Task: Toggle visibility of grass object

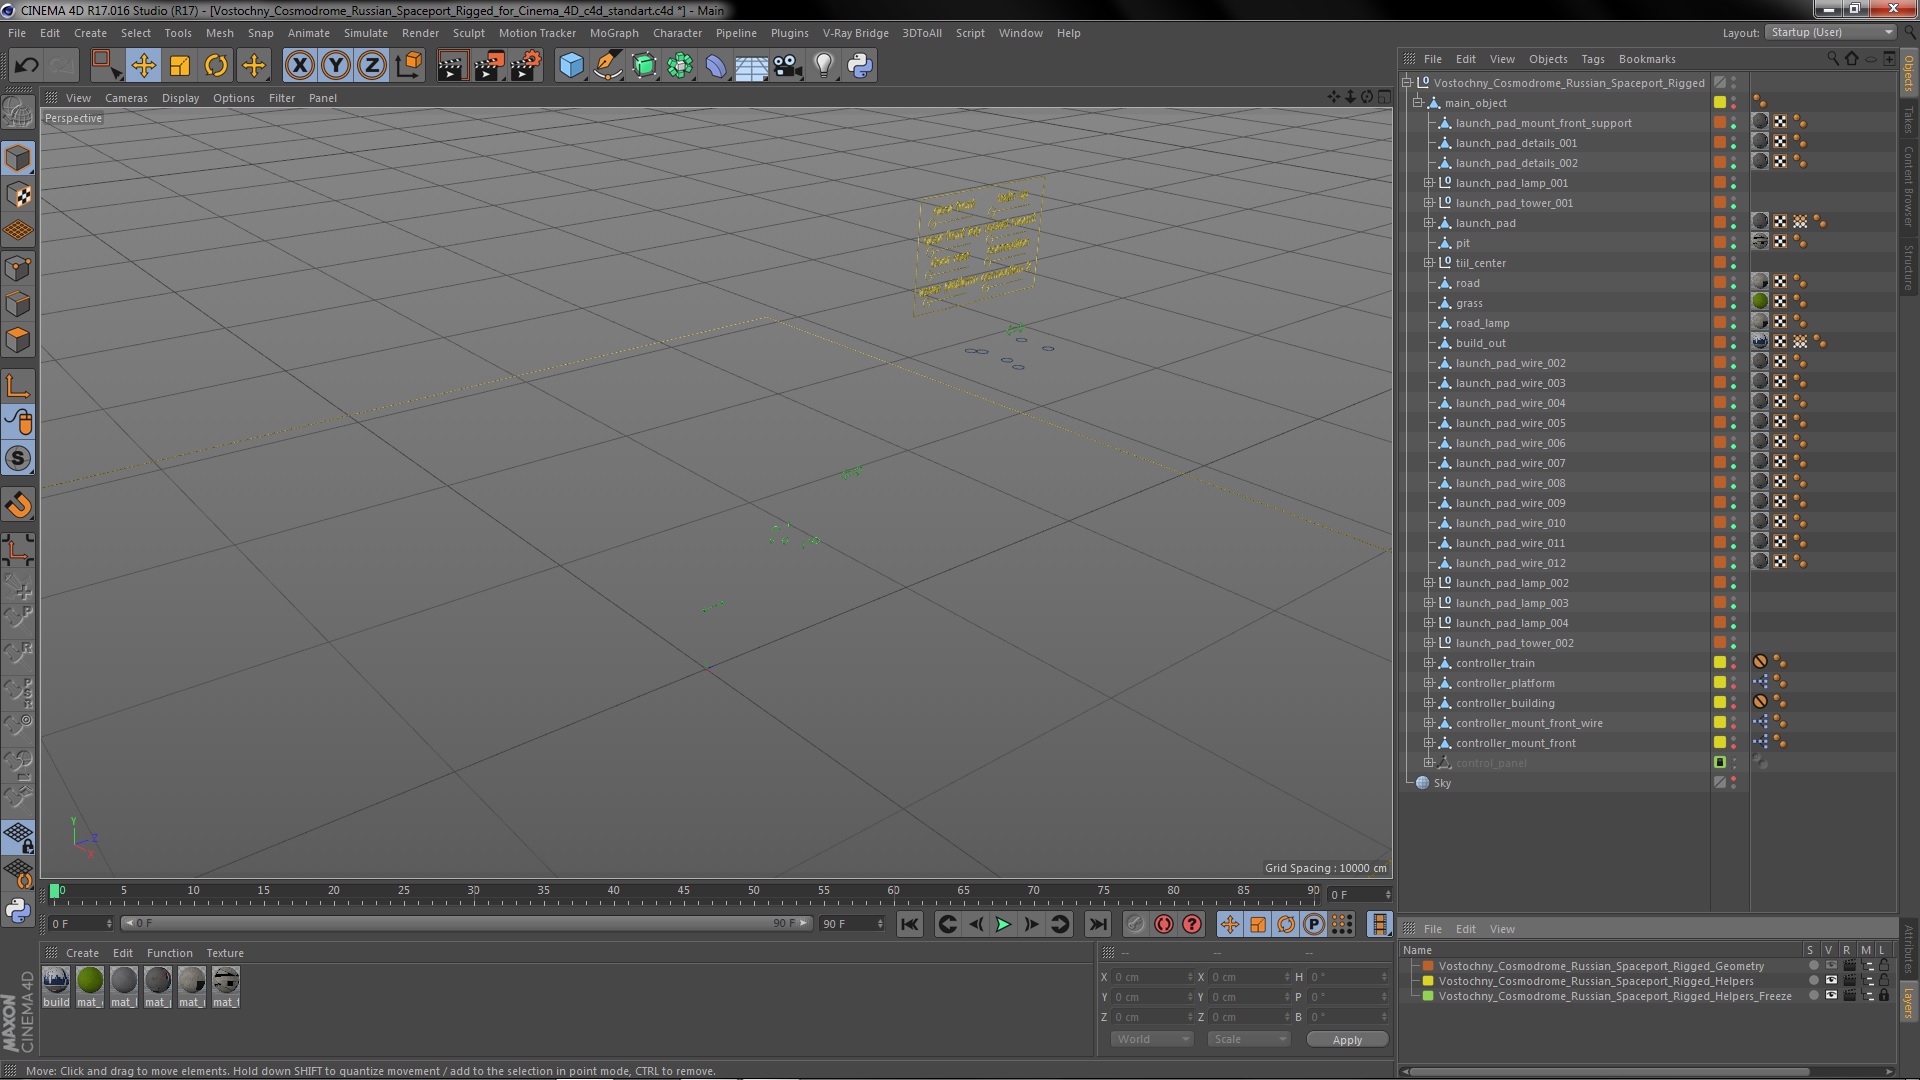Action: [1733, 302]
